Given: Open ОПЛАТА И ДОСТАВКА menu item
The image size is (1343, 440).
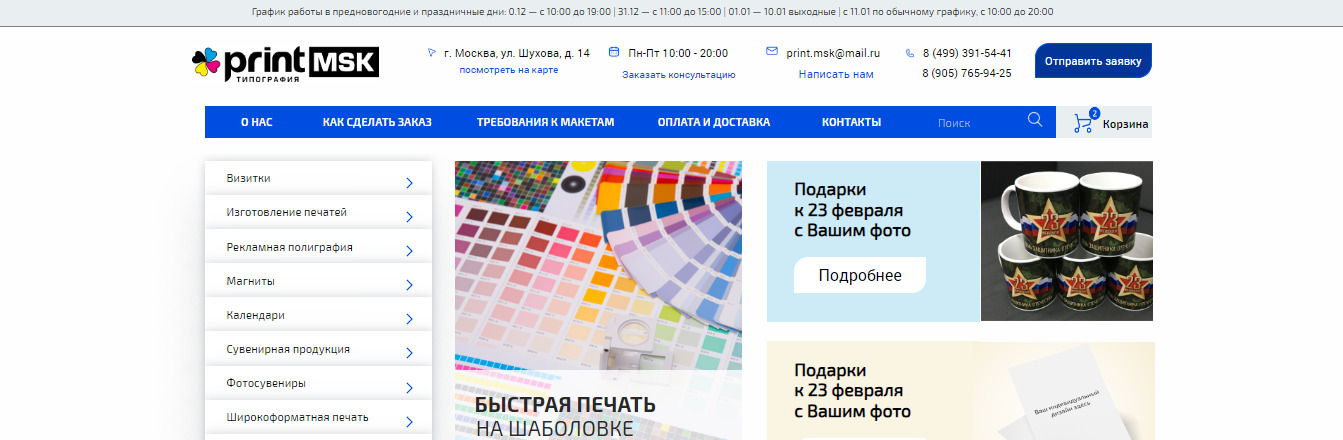Looking at the screenshot, I should (x=714, y=122).
